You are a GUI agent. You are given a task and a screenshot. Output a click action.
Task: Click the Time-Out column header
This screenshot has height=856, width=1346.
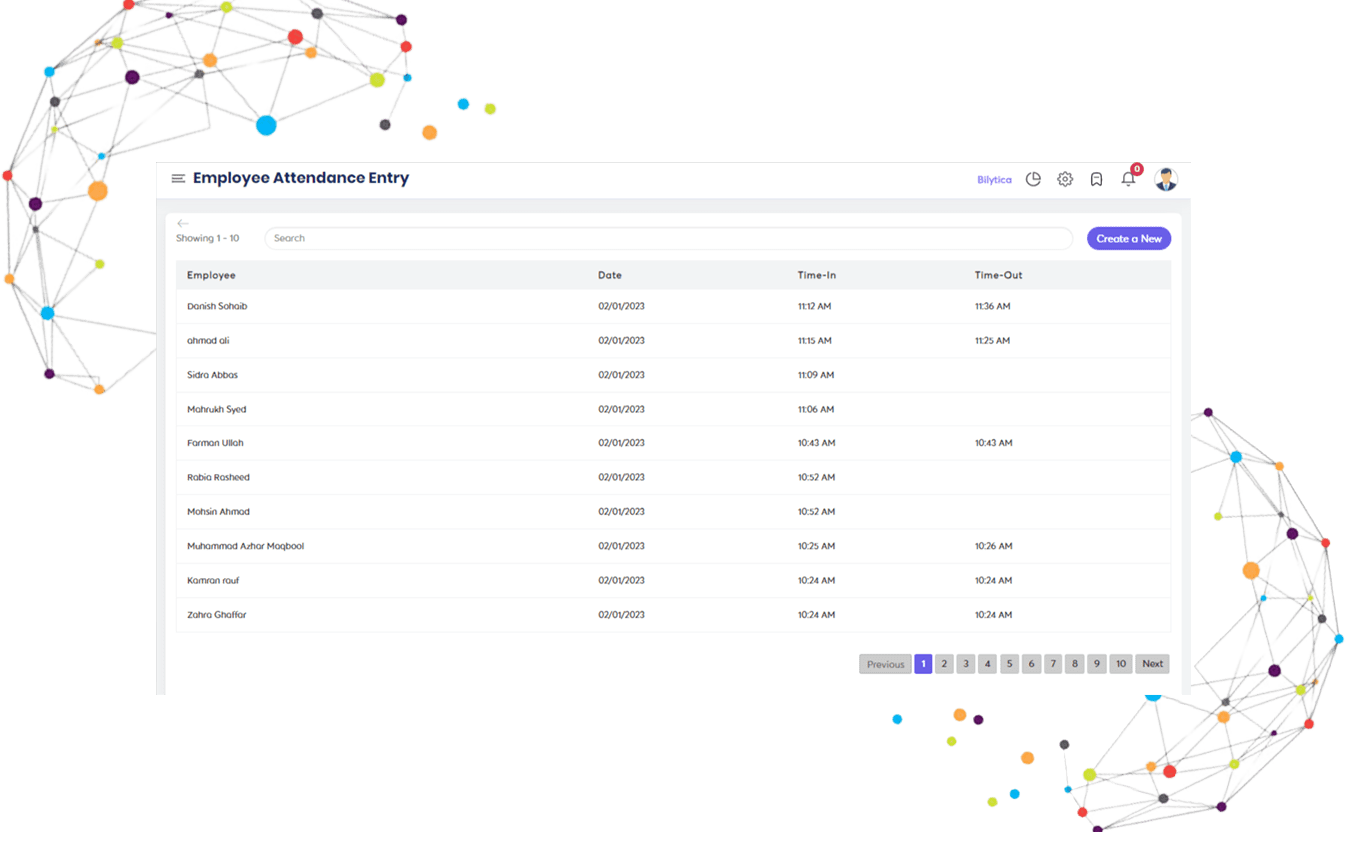pos(999,275)
